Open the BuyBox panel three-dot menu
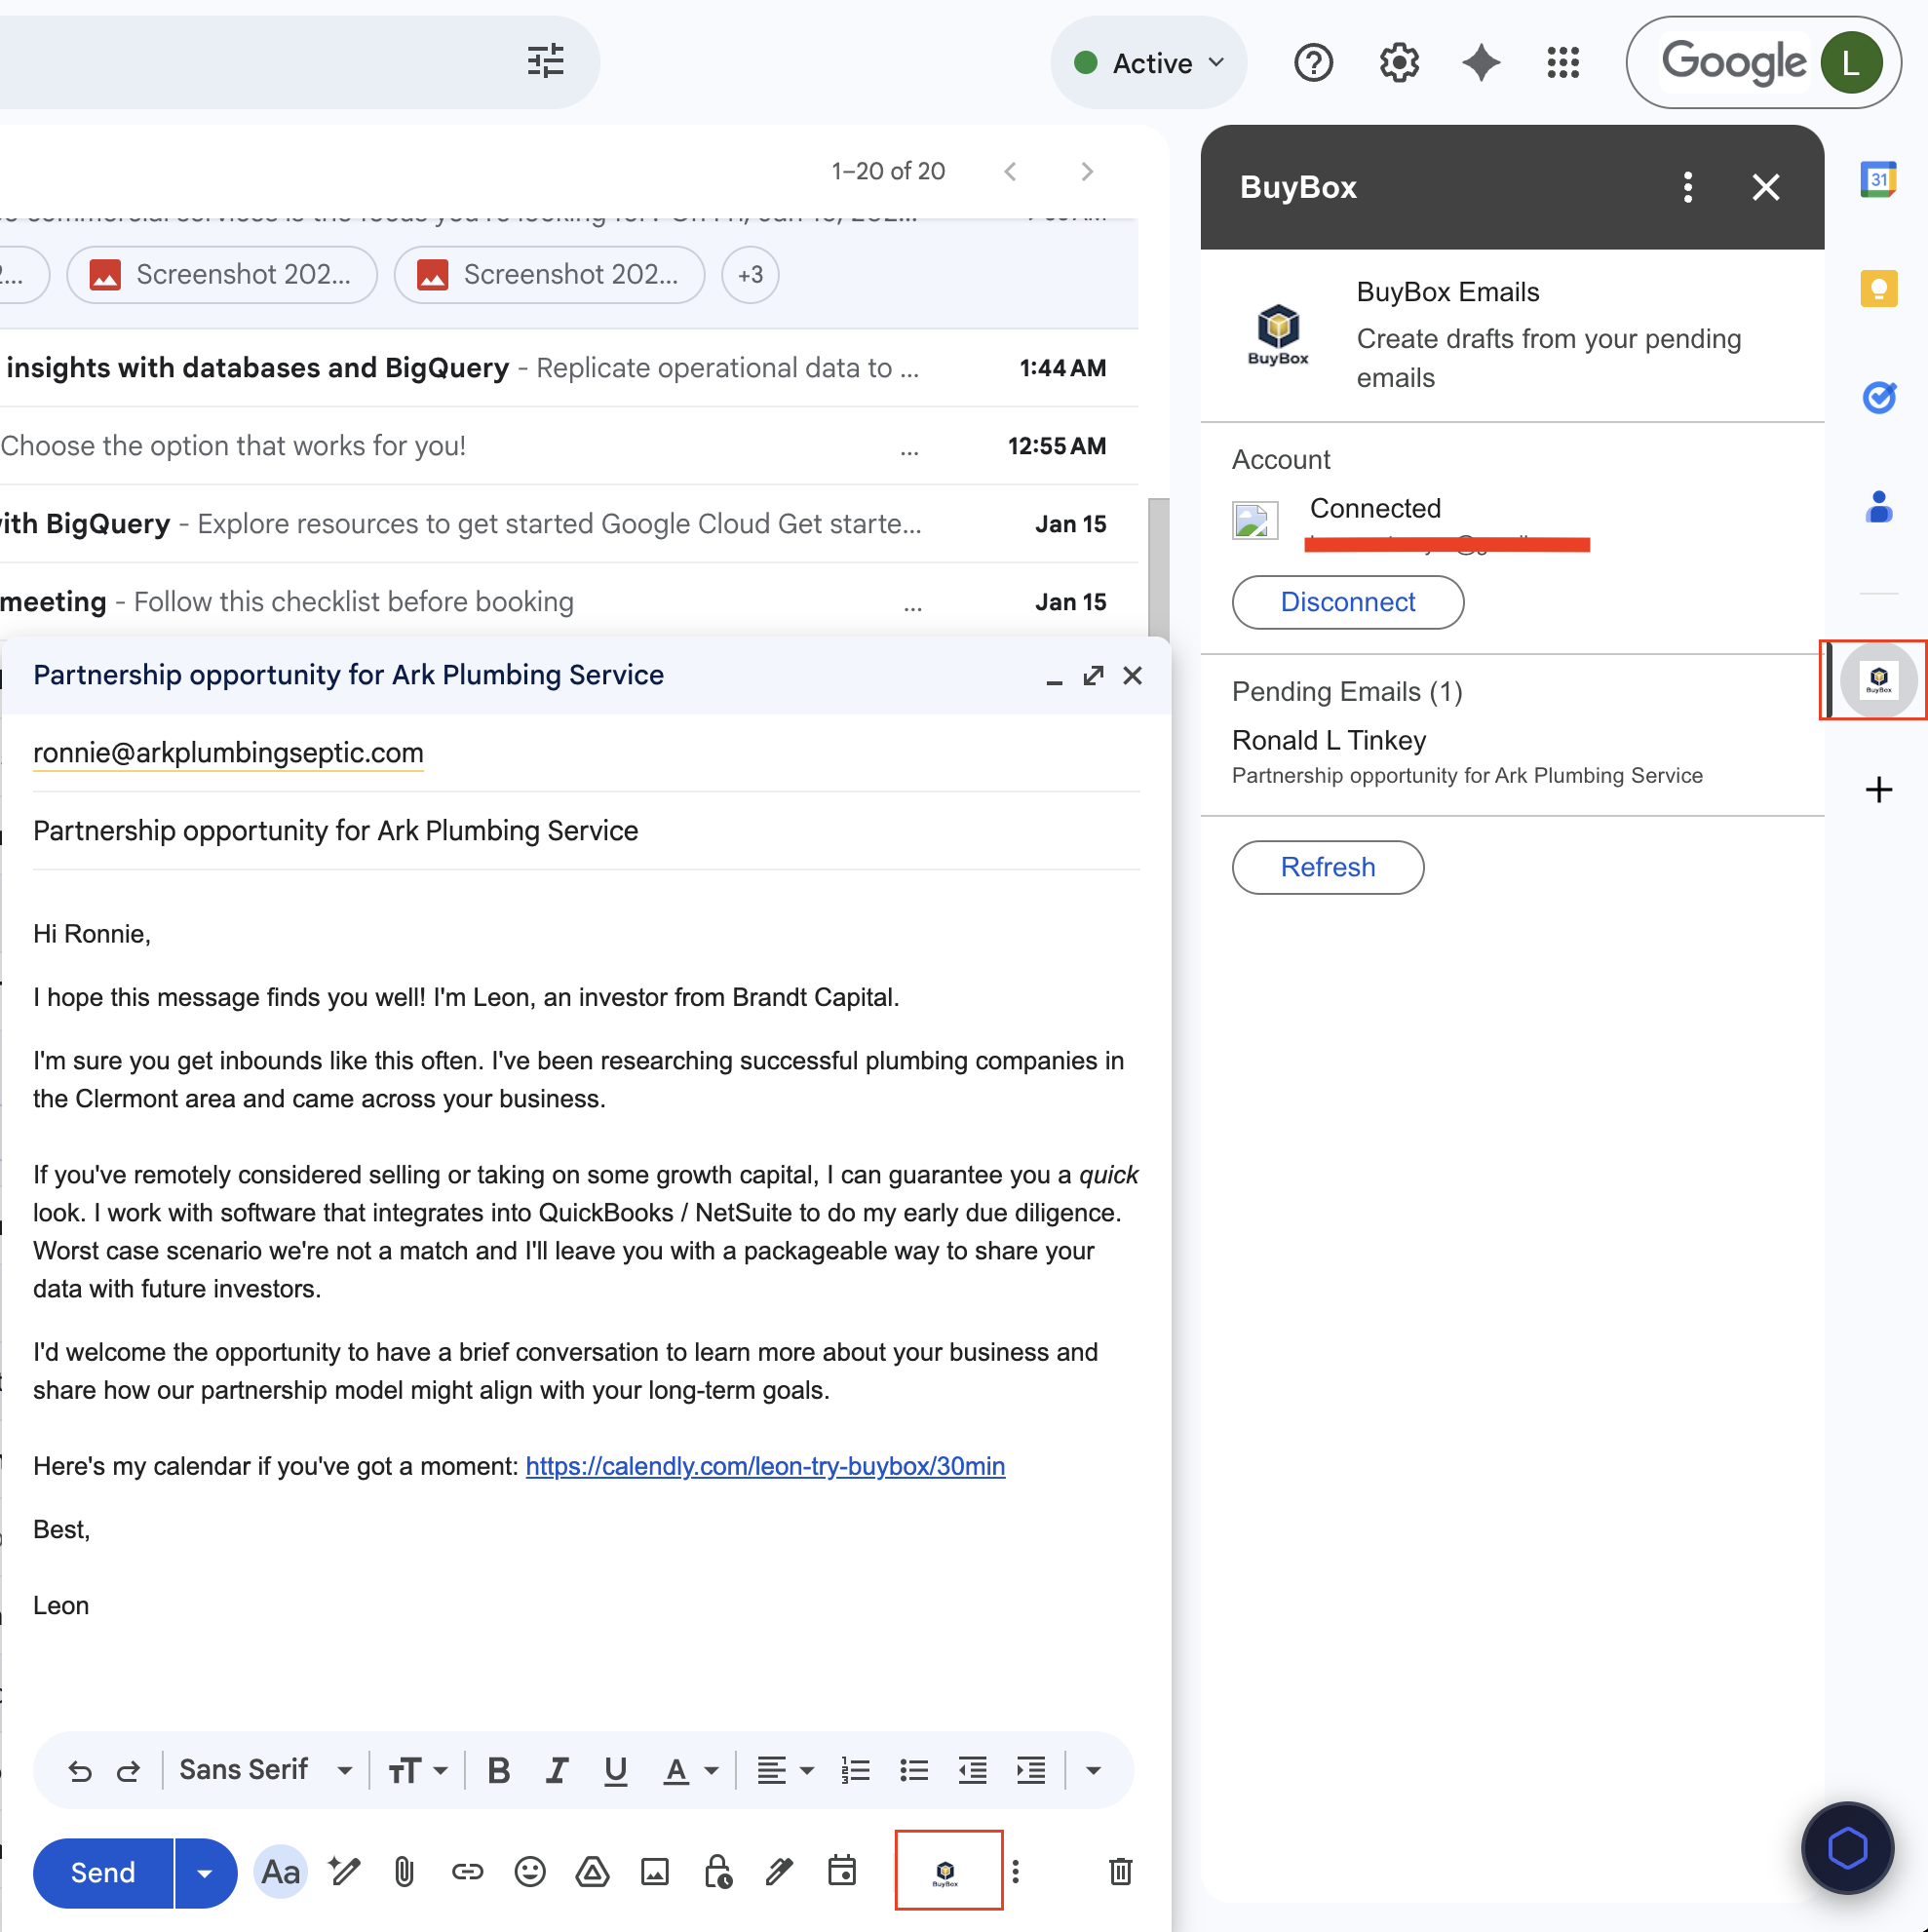1928x1932 pixels. (x=1687, y=187)
